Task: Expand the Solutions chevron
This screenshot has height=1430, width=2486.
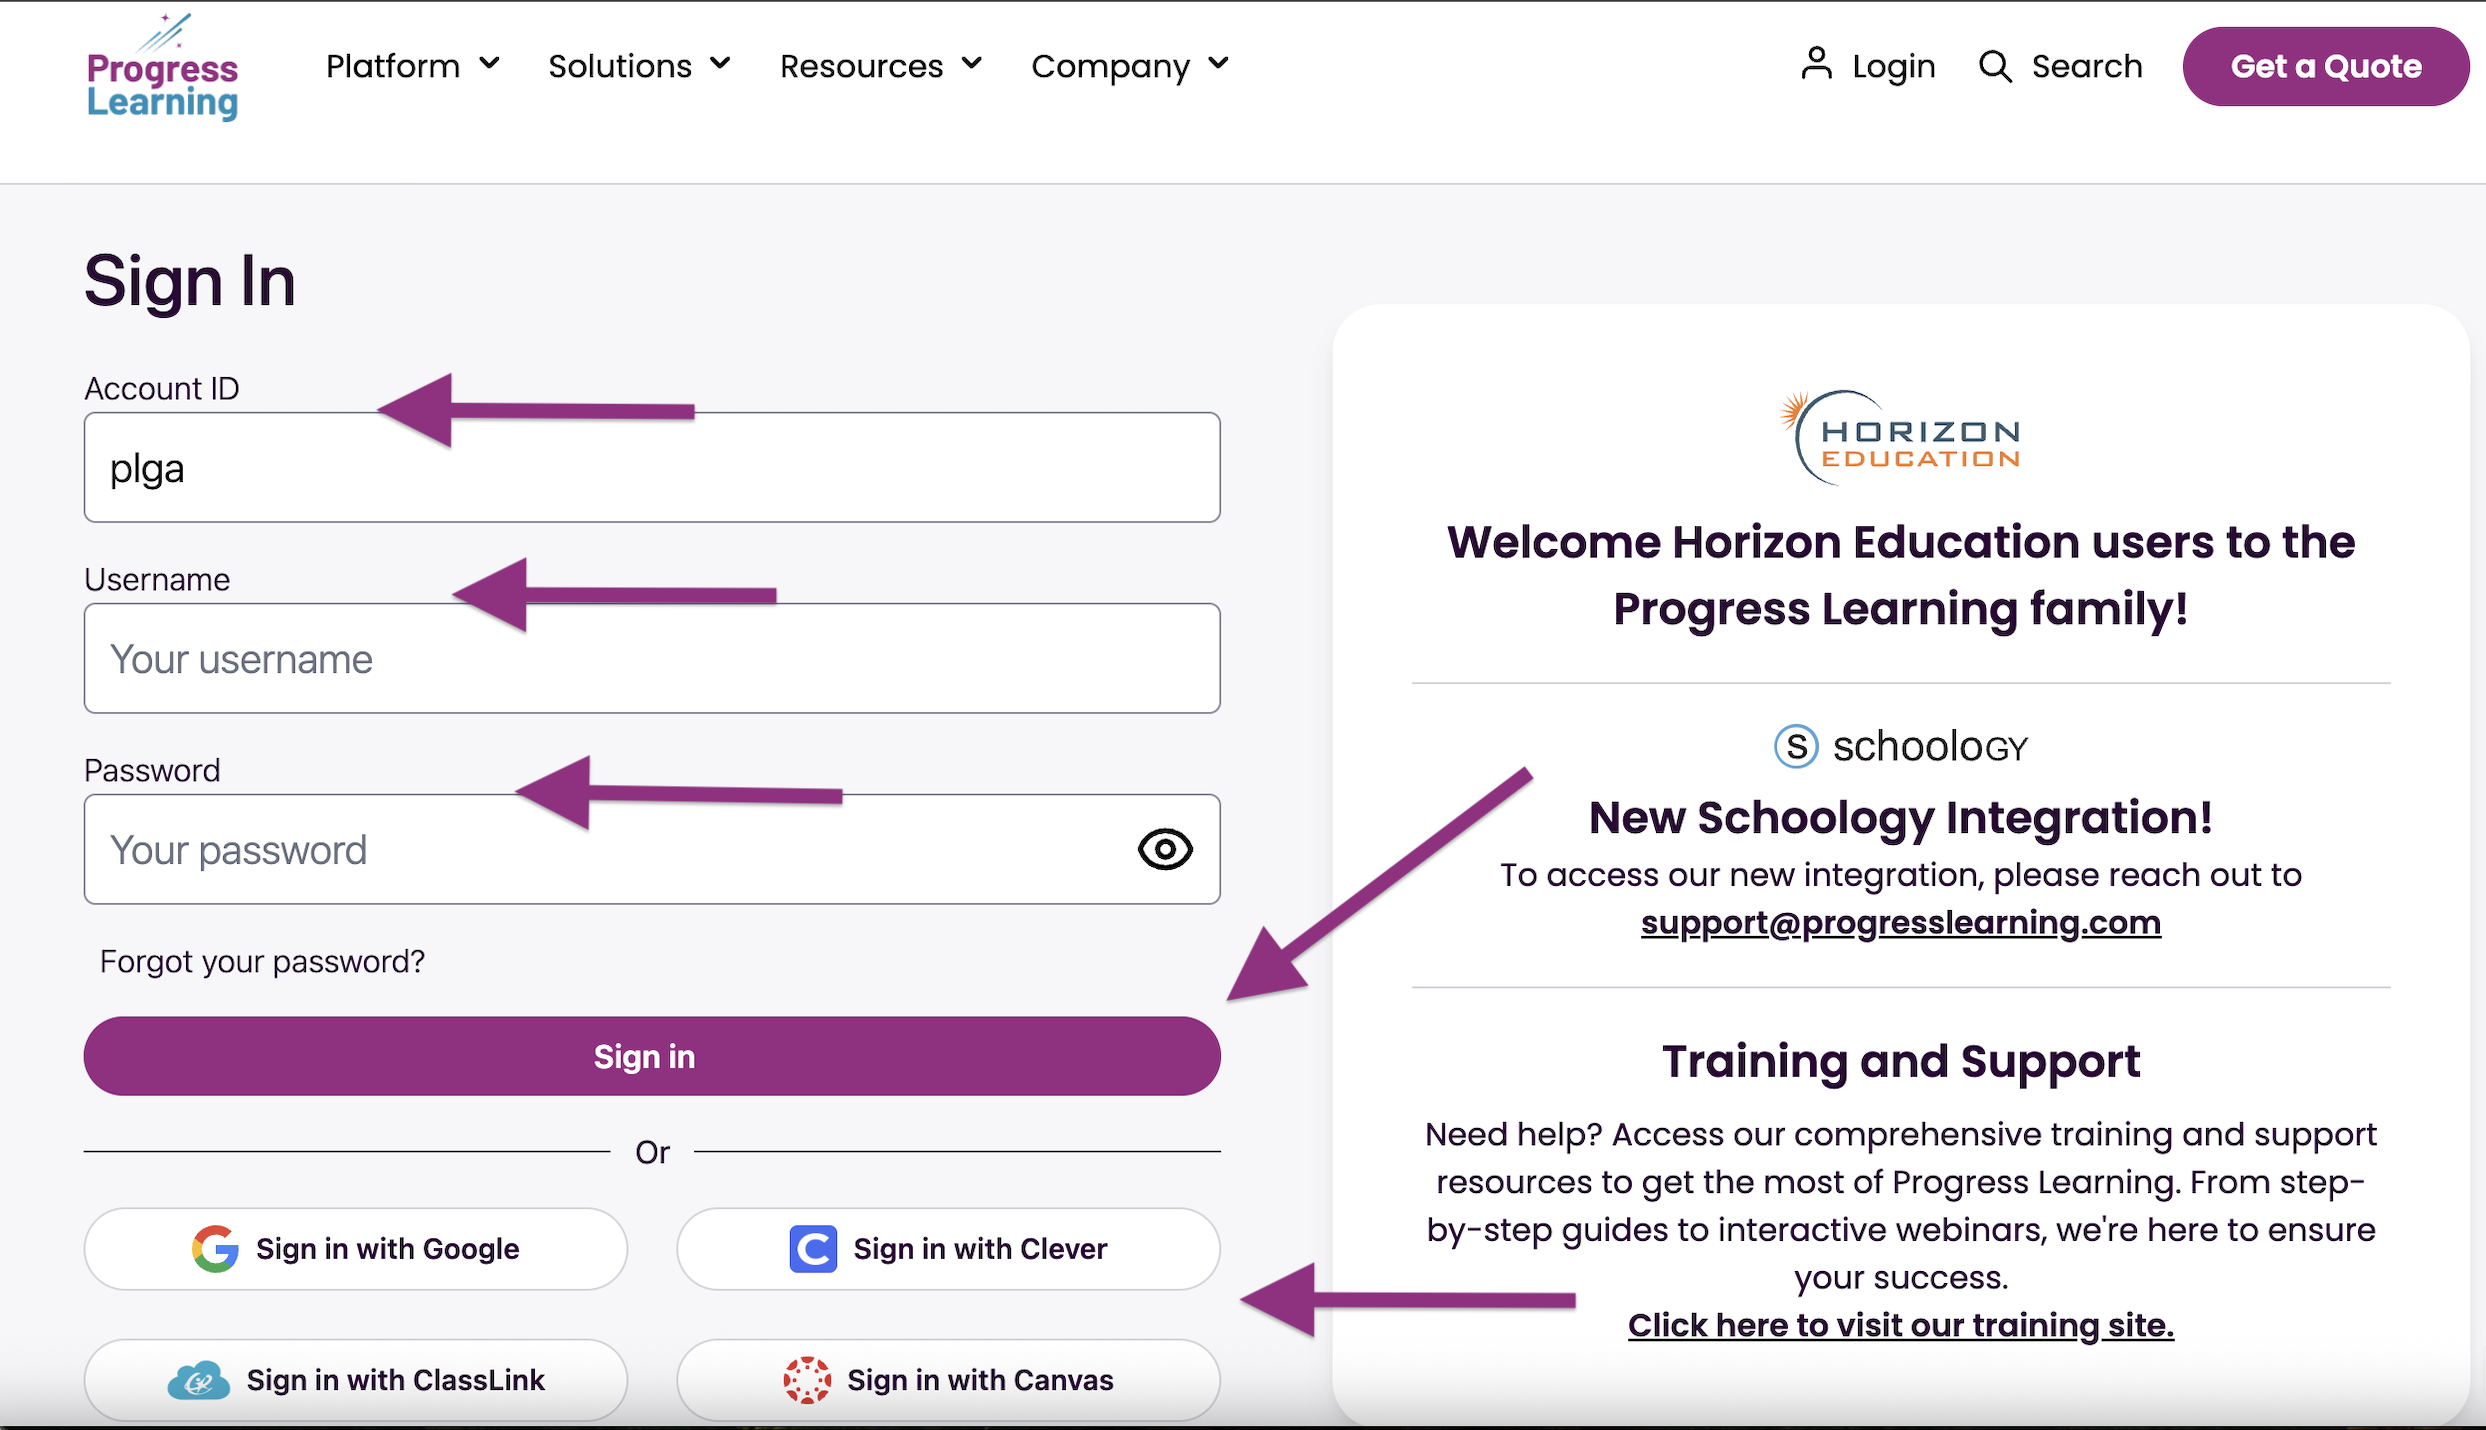Action: pos(720,64)
